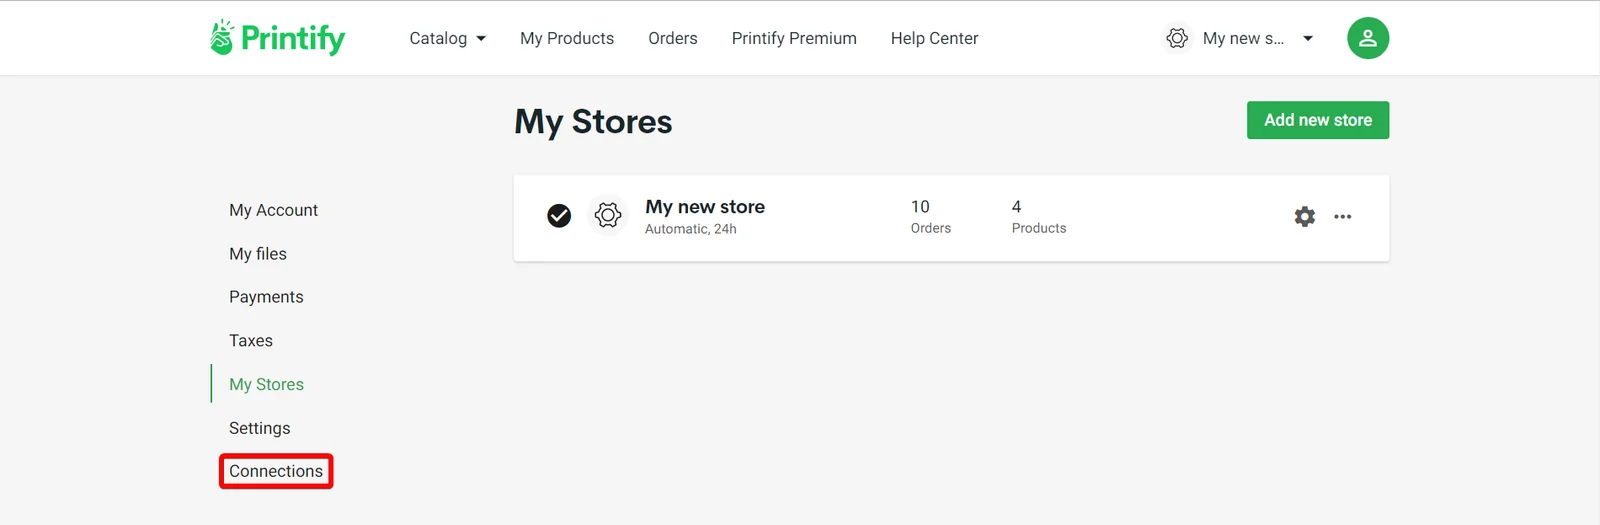Select My Account in the sidebar

(273, 210)
